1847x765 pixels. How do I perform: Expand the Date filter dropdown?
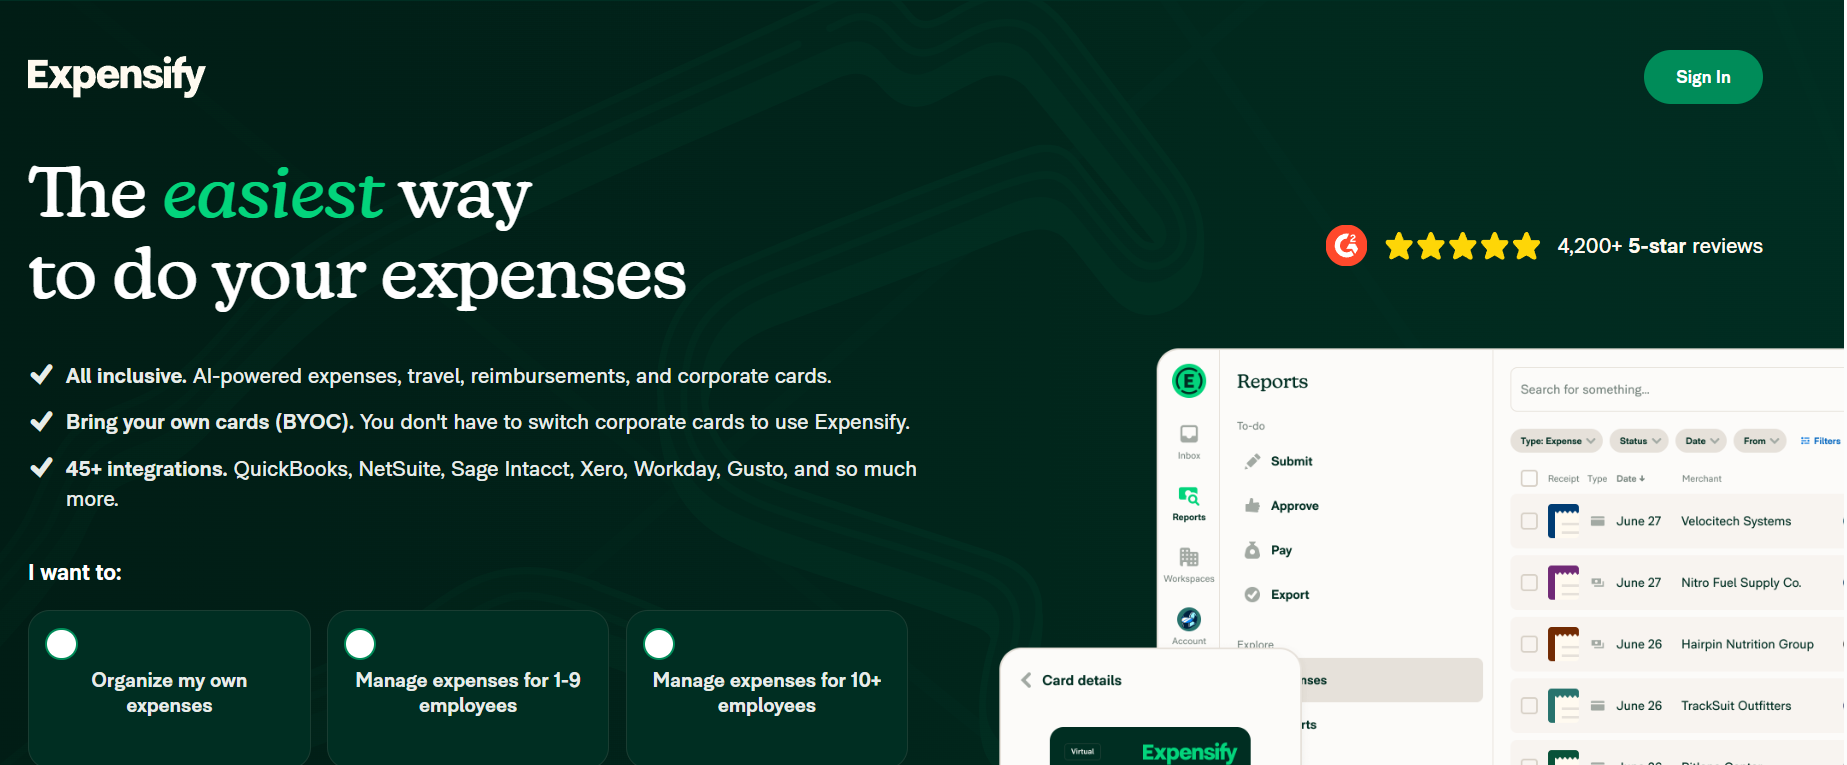pos(1701,441)
